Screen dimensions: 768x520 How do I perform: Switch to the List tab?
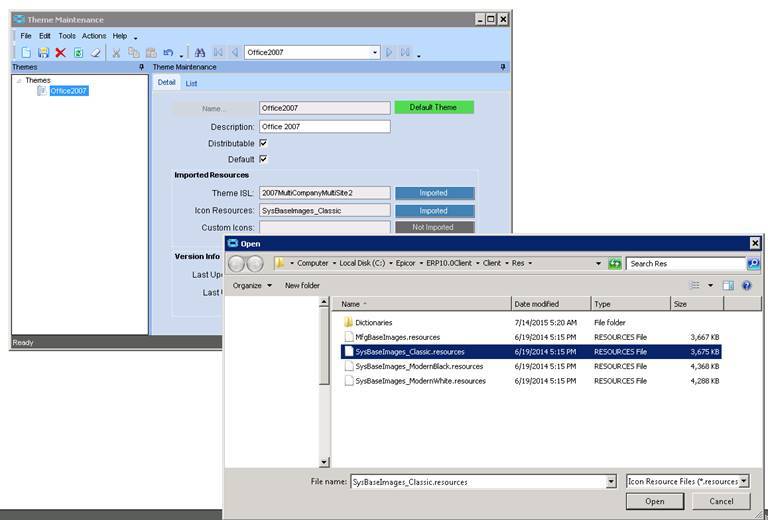(x=191, y=83)
